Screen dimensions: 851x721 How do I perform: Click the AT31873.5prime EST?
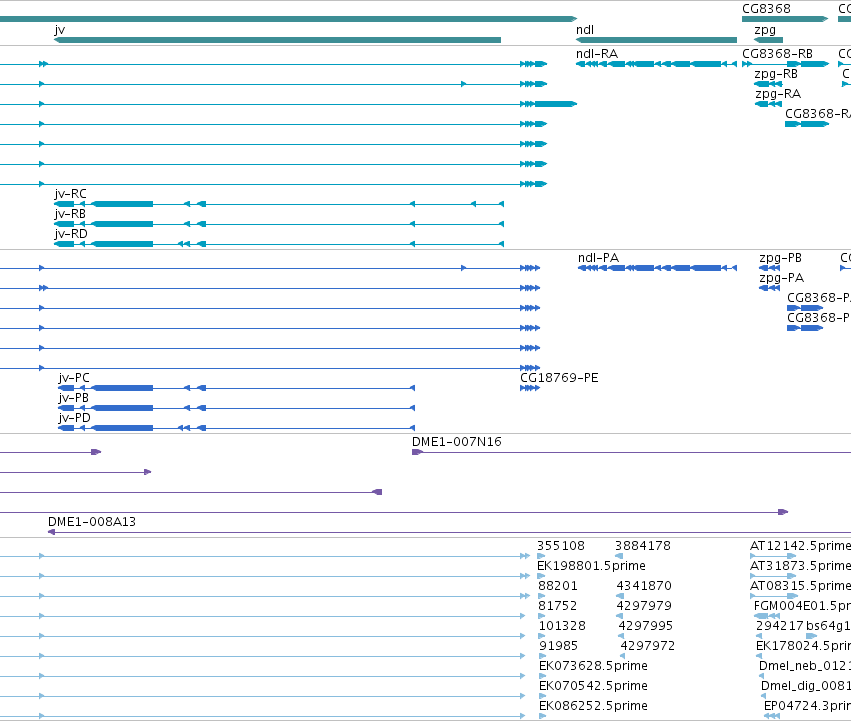click(x=773, y=576)
